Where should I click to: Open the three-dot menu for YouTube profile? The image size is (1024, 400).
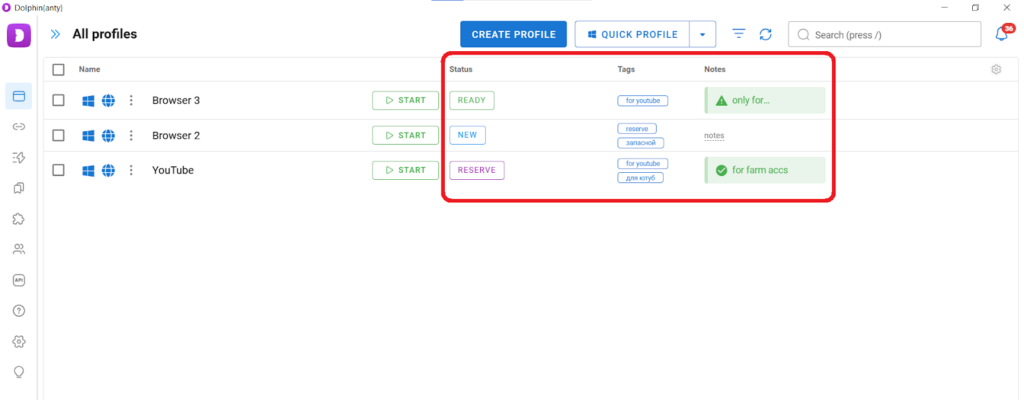(131, 170)
